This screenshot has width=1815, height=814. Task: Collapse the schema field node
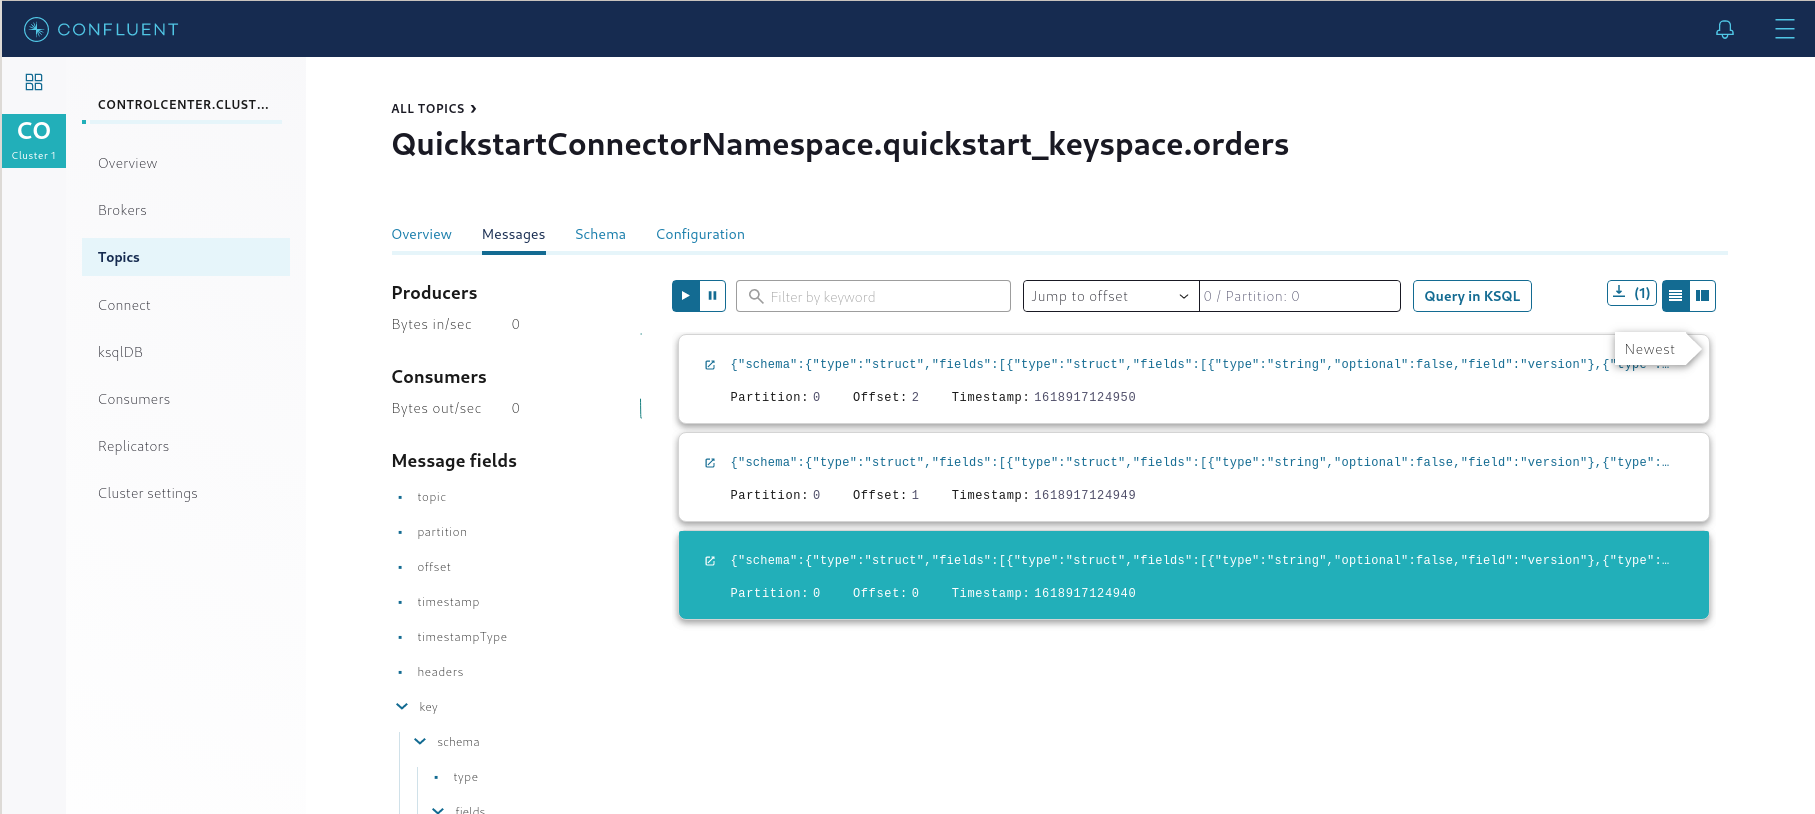(420, 741)
